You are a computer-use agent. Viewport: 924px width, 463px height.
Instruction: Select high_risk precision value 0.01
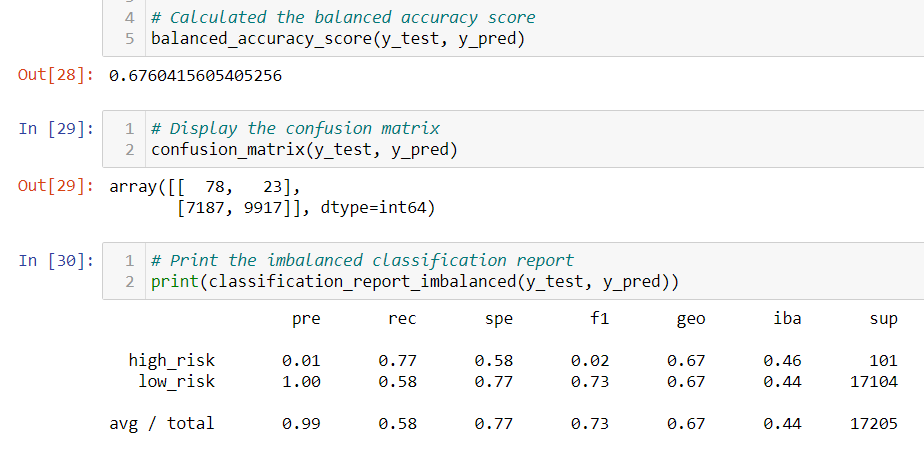(x=301, y=361)
